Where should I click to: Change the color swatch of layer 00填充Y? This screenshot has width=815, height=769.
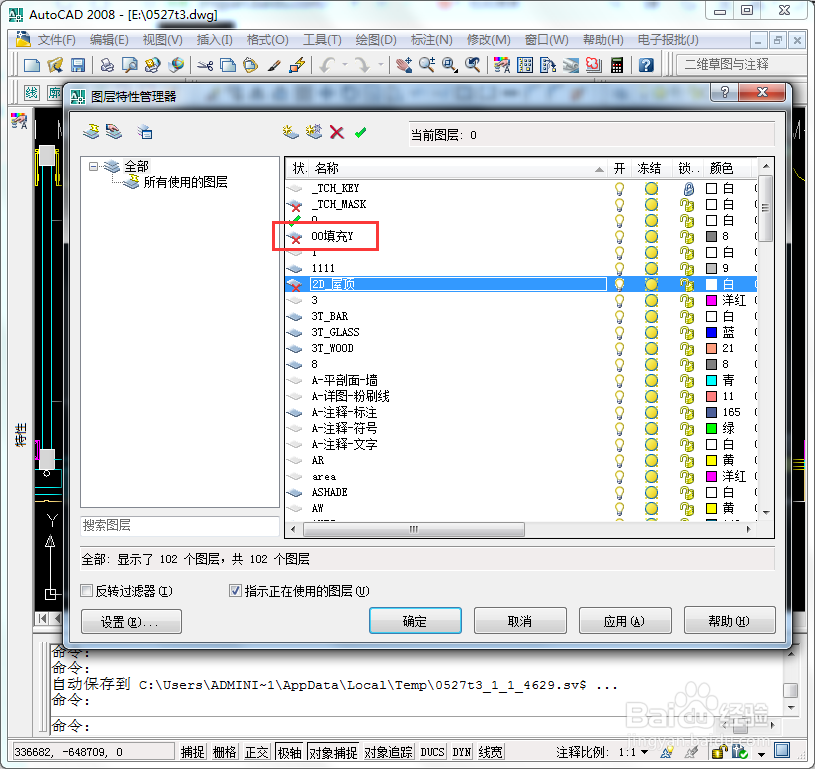click(710, 236)
